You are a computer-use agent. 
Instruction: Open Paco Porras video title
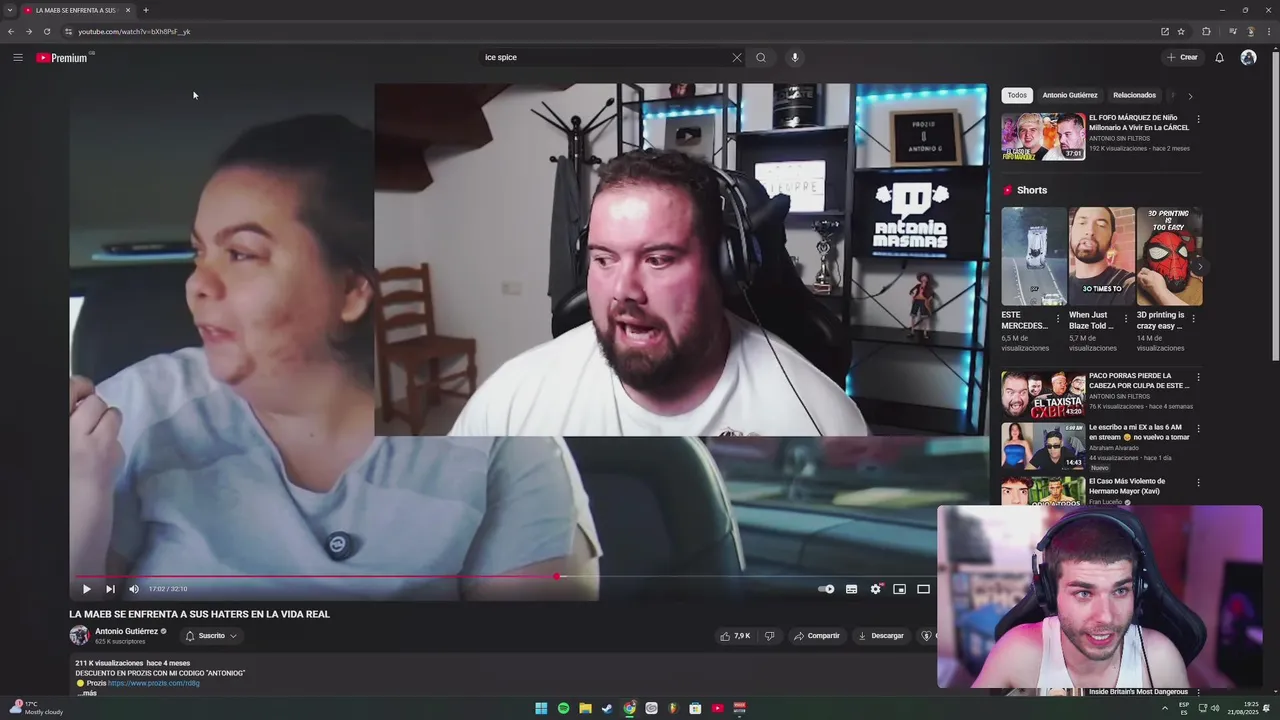tap(1139, 381)
